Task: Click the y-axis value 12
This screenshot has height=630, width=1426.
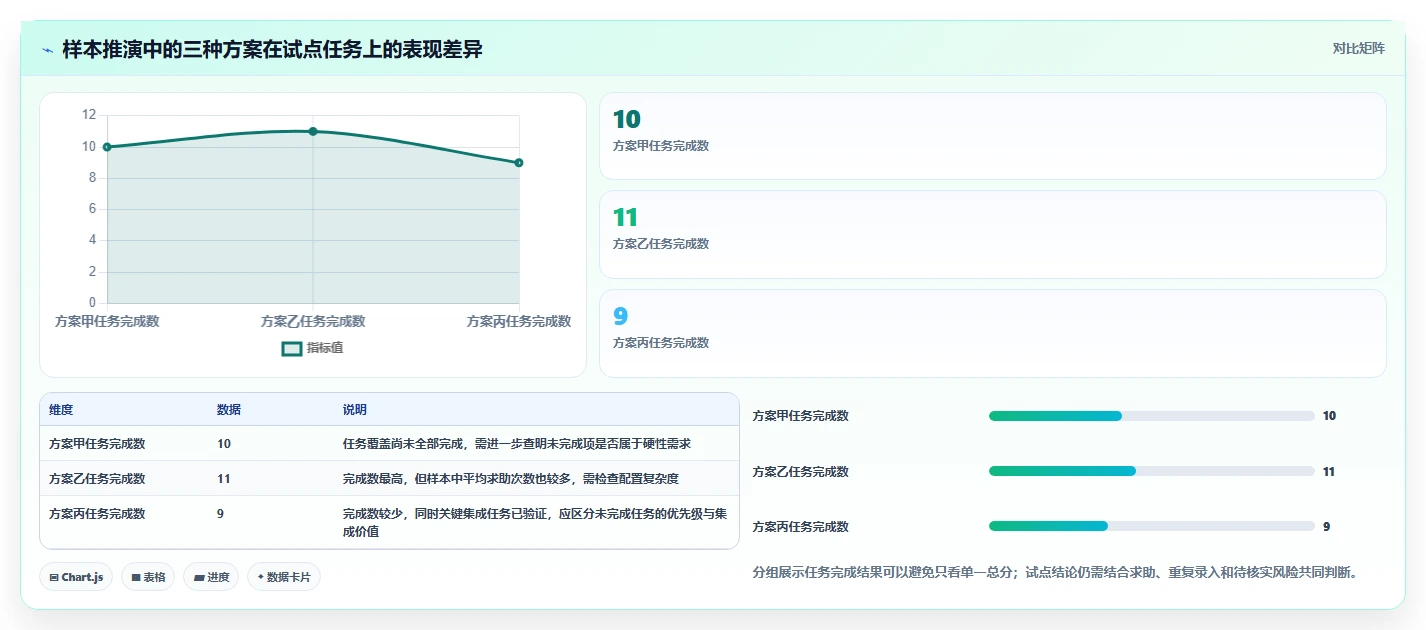Action: 89,115
